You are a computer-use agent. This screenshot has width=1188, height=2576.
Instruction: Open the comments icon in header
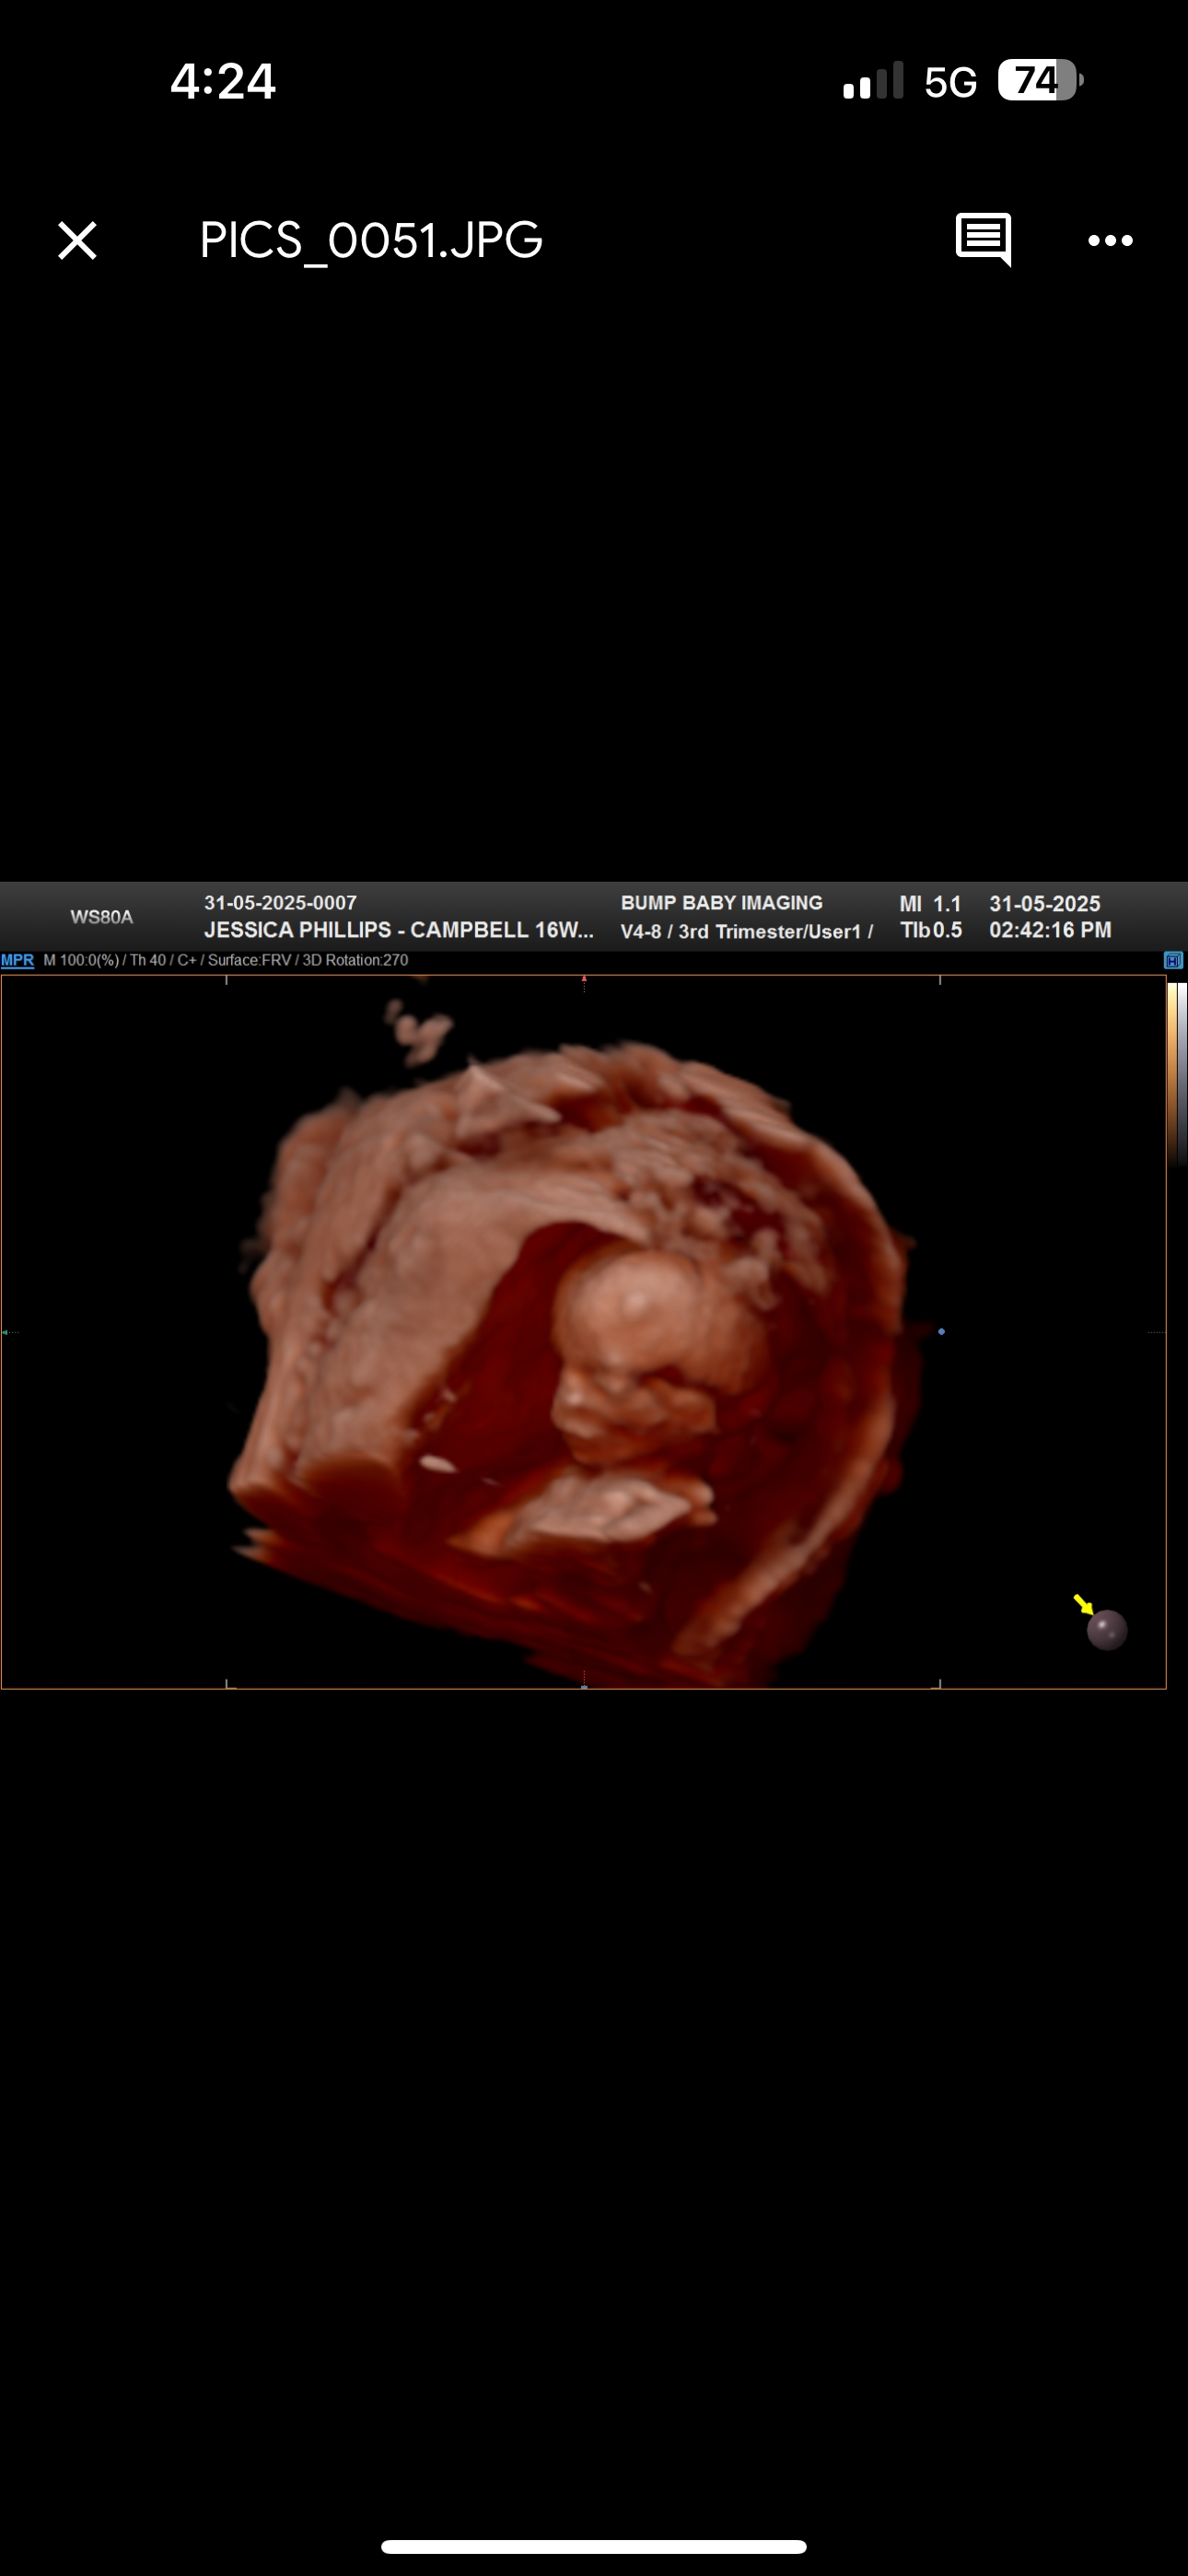click(983, 240)
